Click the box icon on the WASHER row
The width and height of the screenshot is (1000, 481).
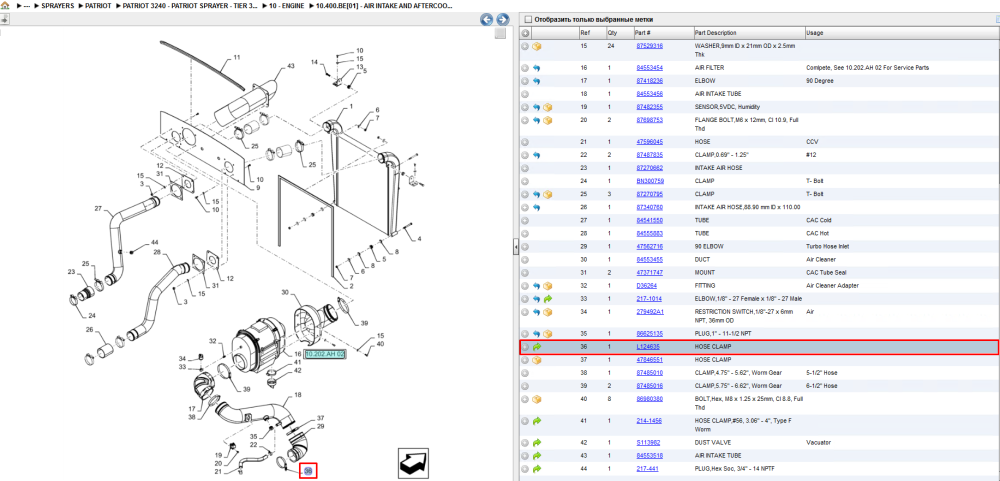tap(537, 47)
